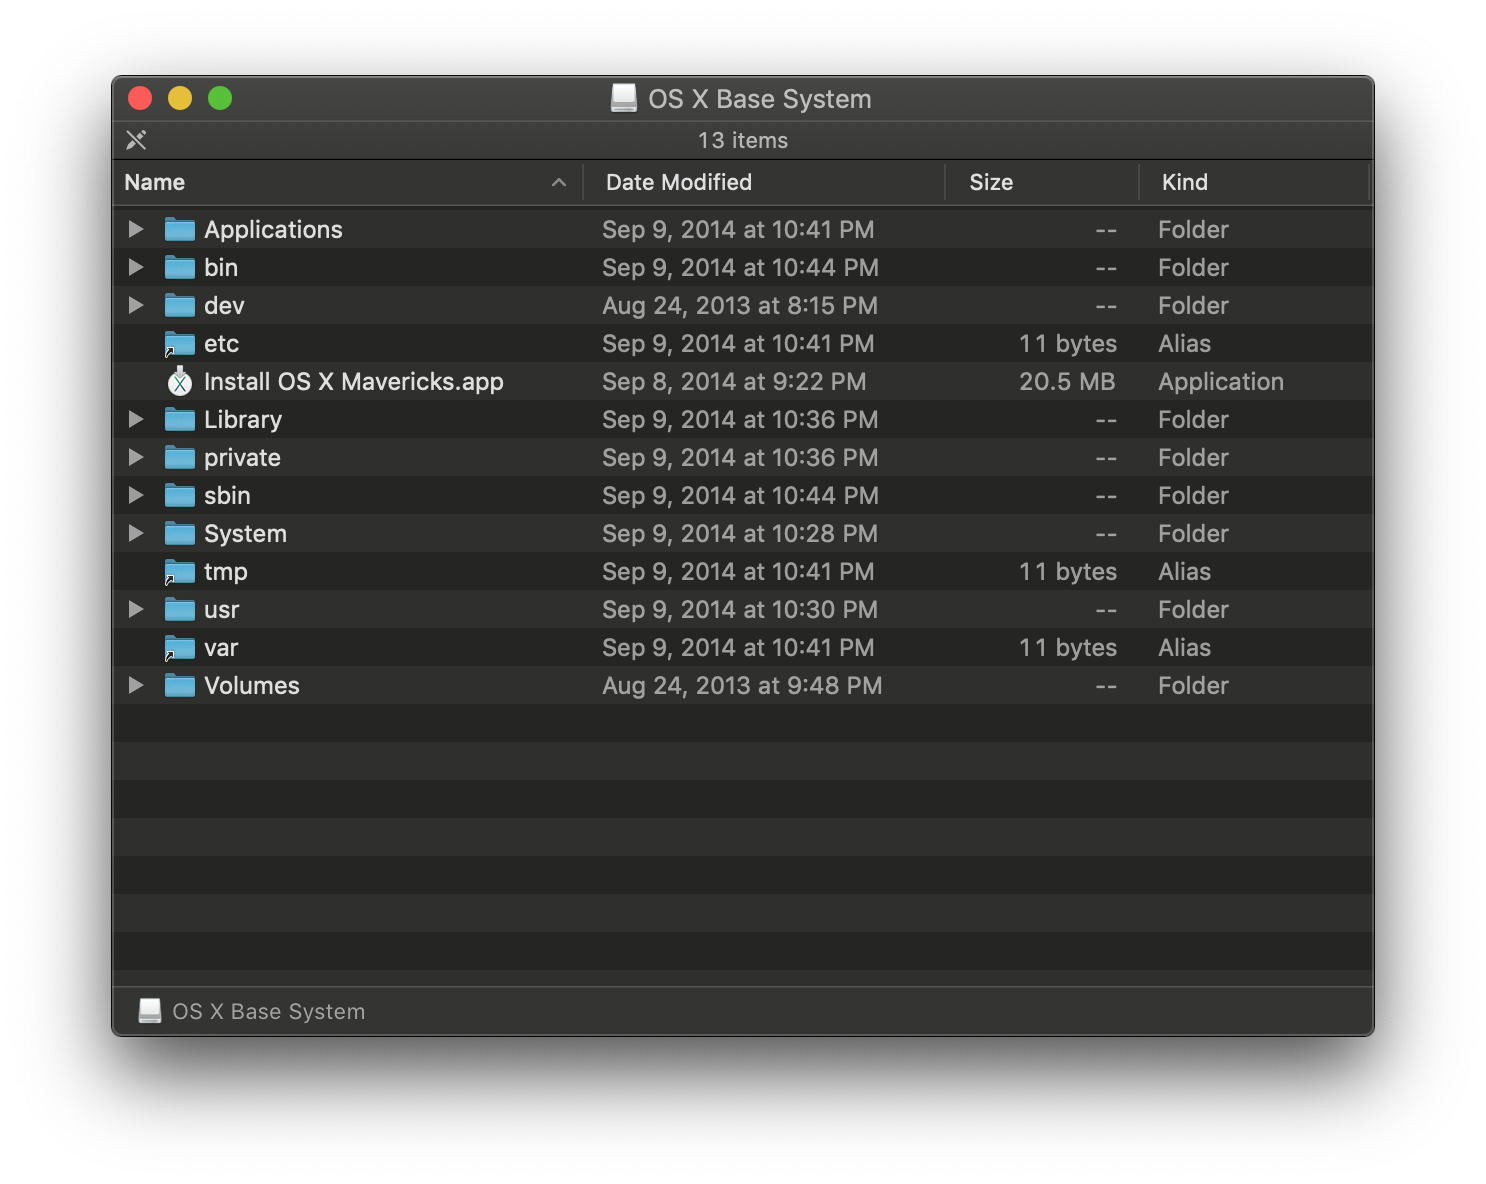The image size is (1486, 1184).
Task: Expand the Applications folder disclosure triangle
Action: click(x=136, y=229)
